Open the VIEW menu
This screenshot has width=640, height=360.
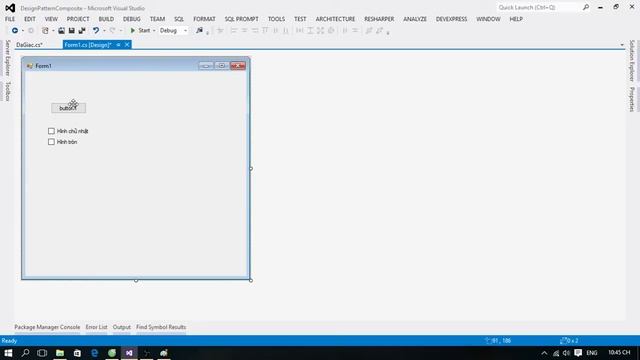pyautogui.click(x=51, y=19)
